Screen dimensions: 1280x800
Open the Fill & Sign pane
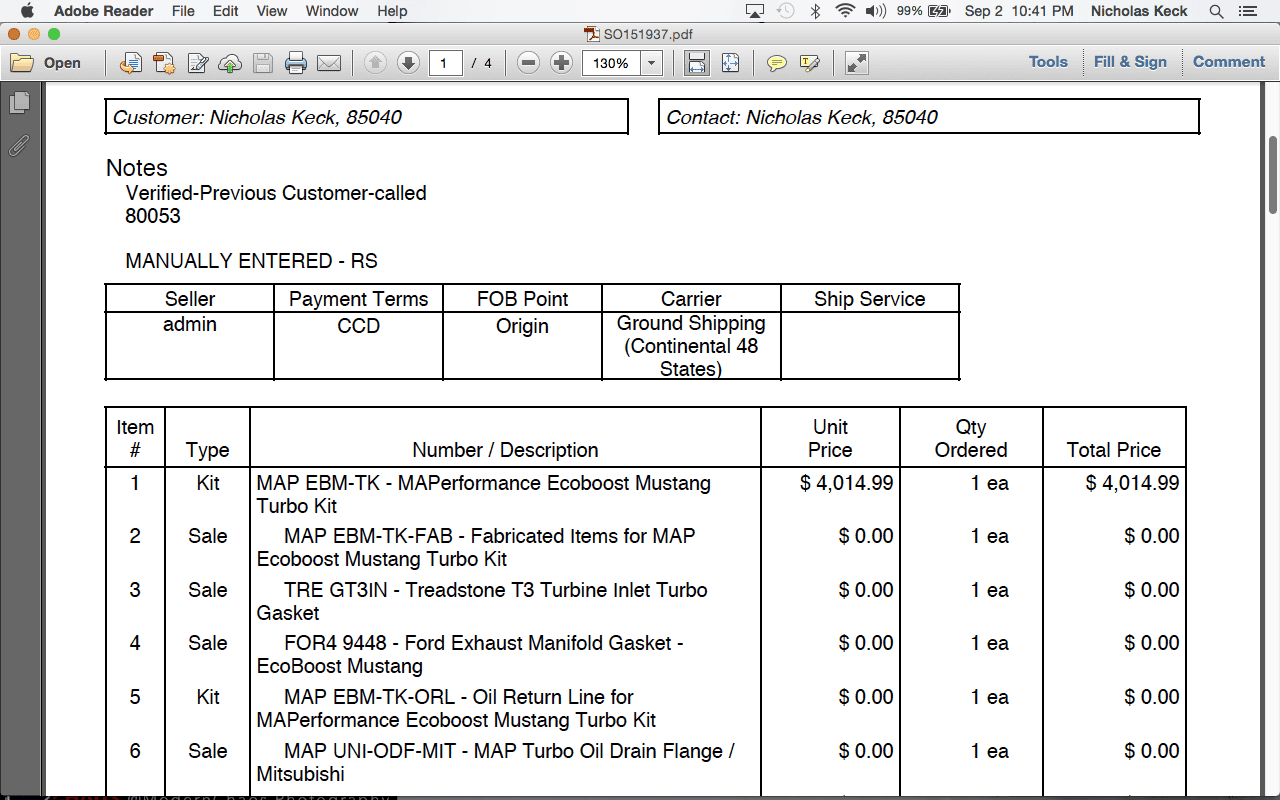(x=1130, y=62)
